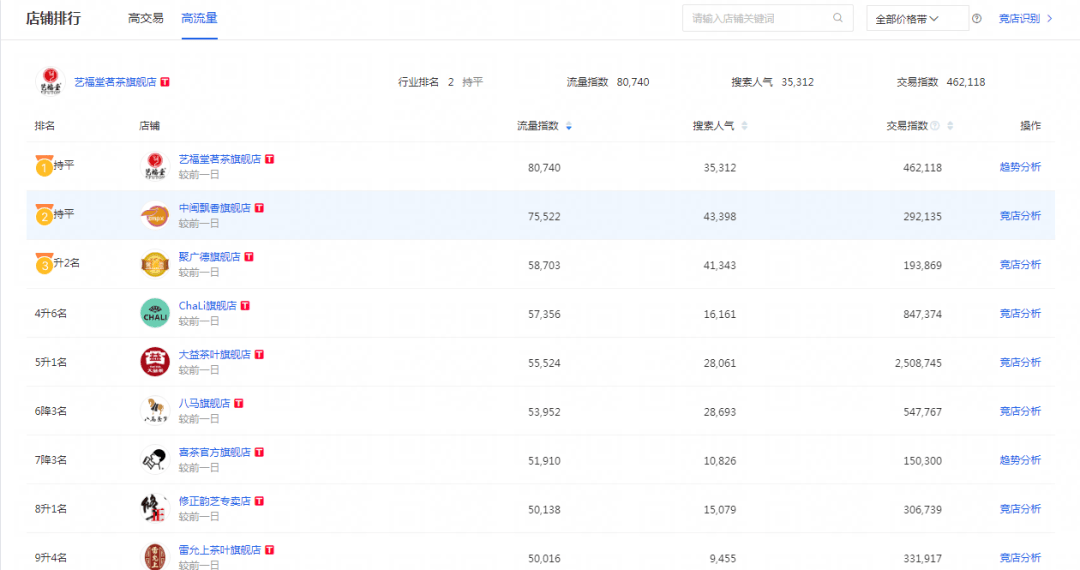1080x570 pixels.
Task: Click the chevron next to 竞店识别
Action: pyautogui.click(x=1050, y=19)
